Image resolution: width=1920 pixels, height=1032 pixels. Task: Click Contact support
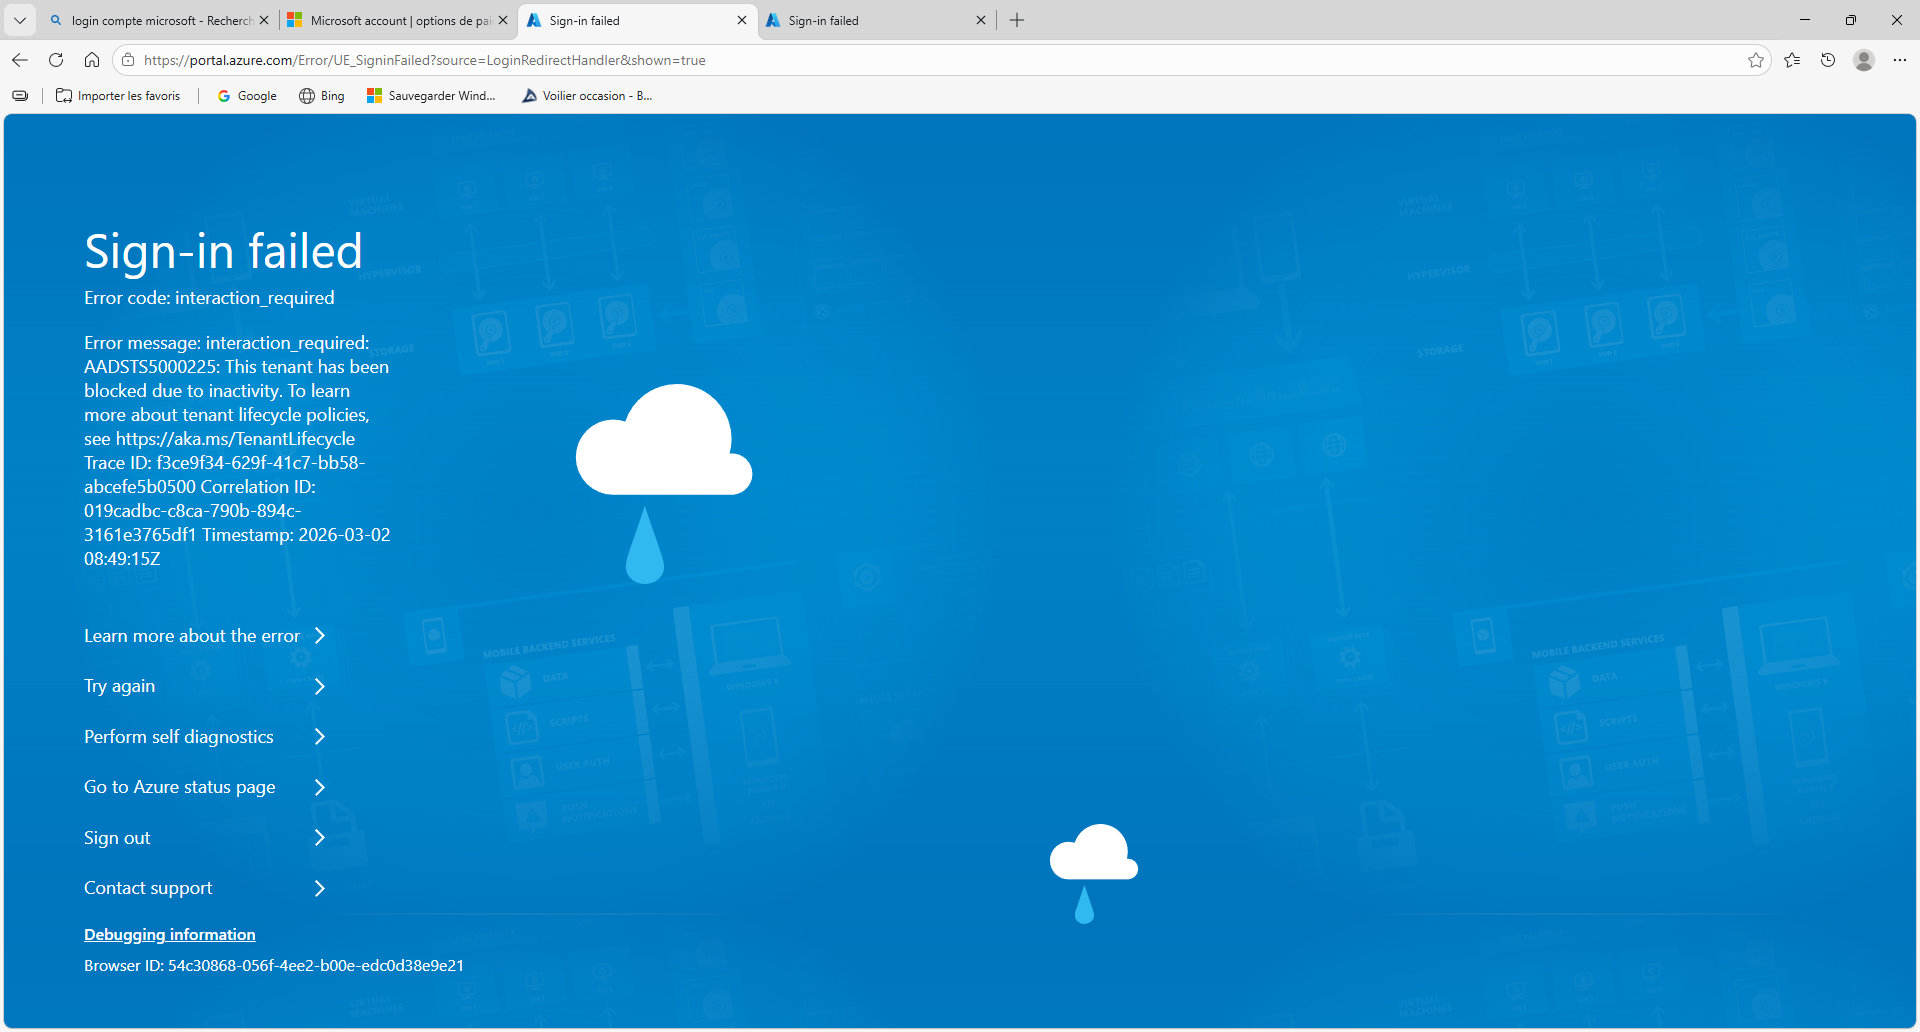[148, 888]
